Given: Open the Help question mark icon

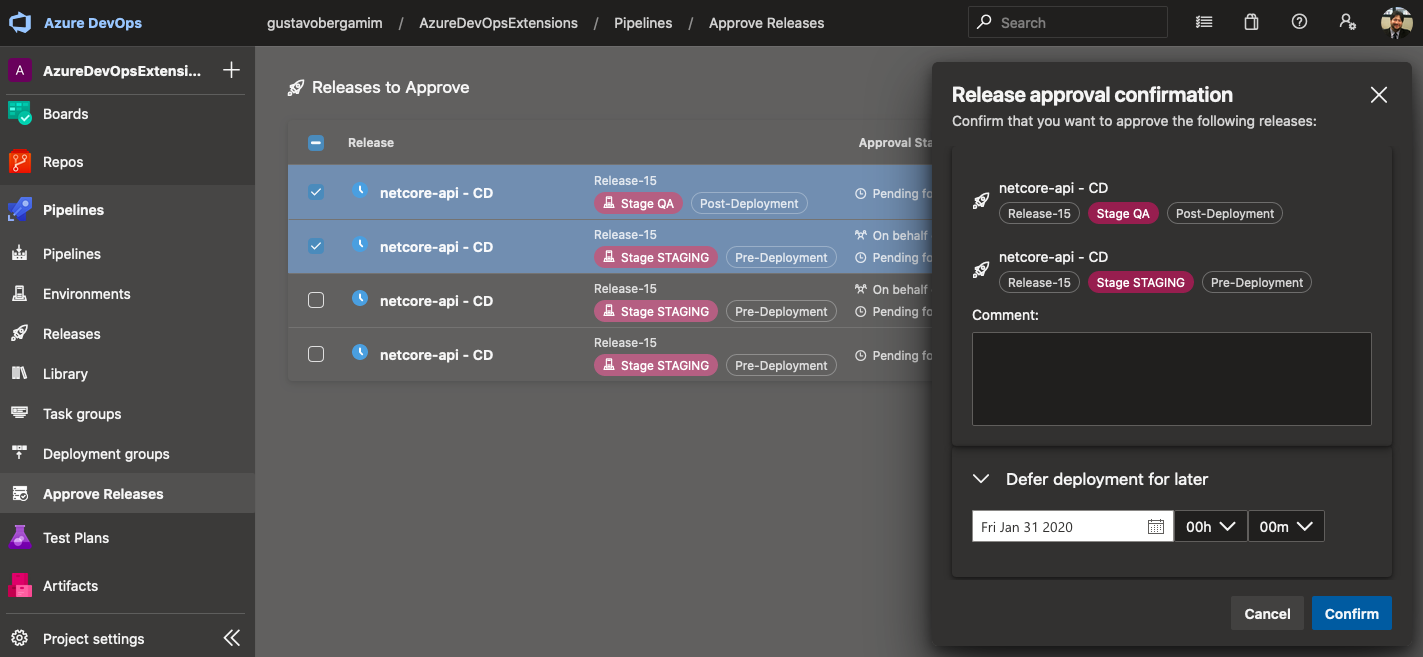Looking at the screenshot, I should click(x=1299, y=22).
